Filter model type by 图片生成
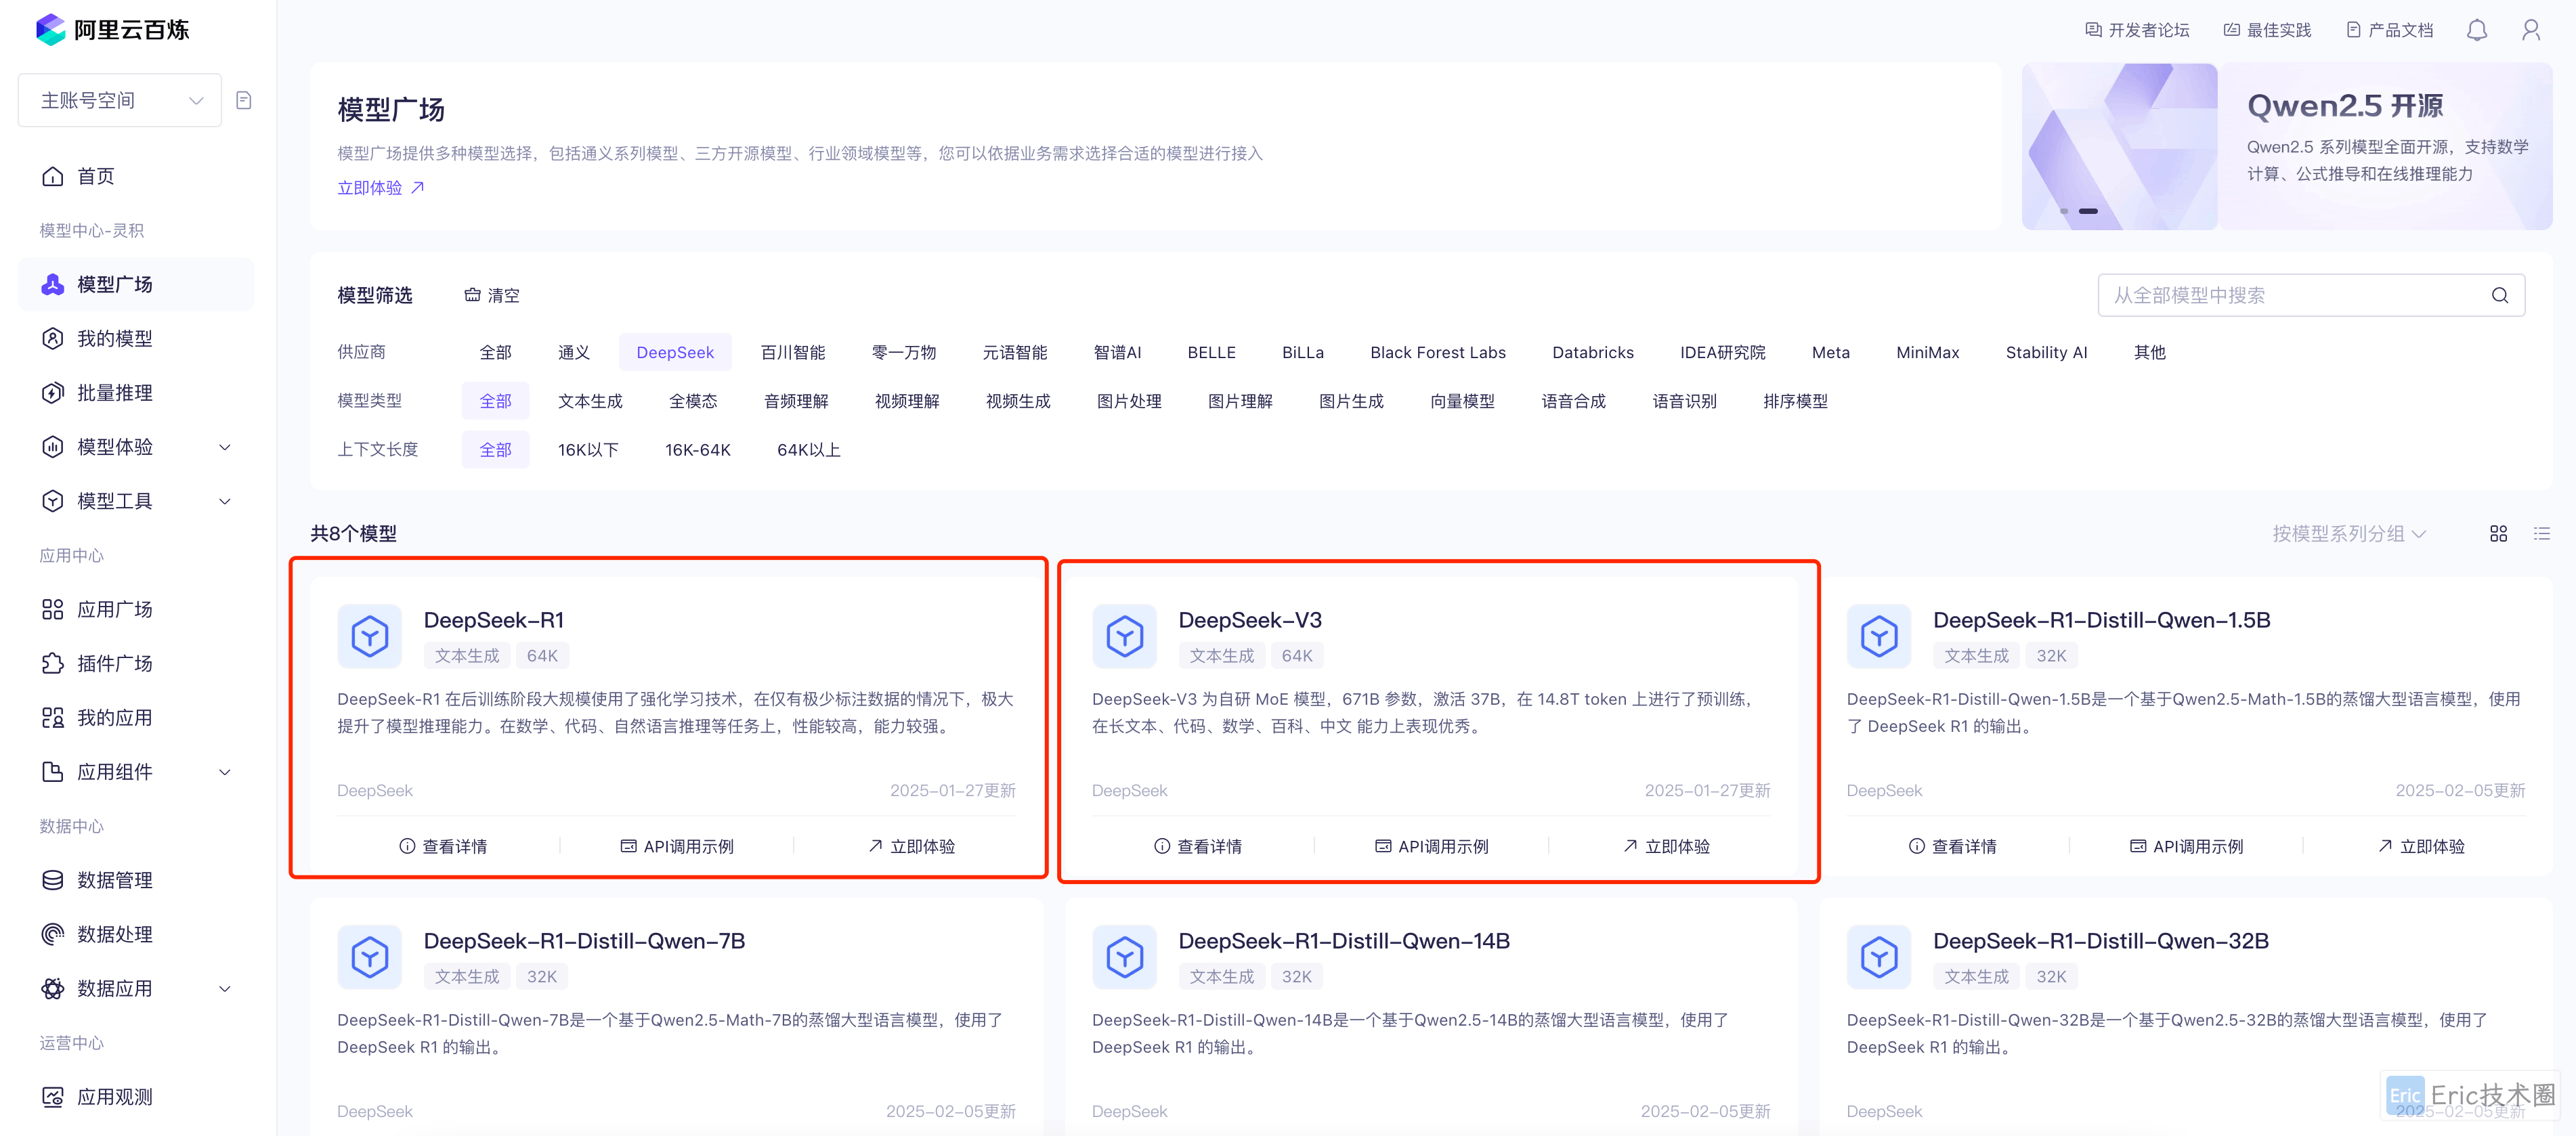Screen dimensions: 2576x1136 1351,401
